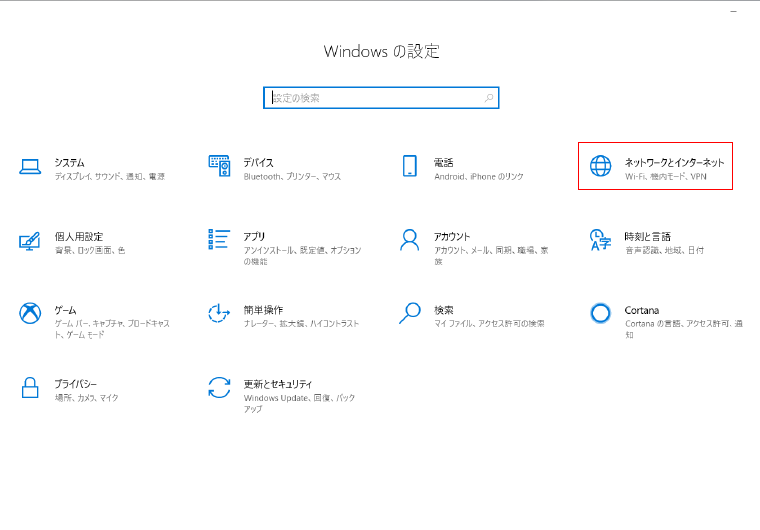This screenshot has height=530, width=760.
Task: Click the clock and A字 icon for 時刻と言語
Action: [x=600, y=240]
